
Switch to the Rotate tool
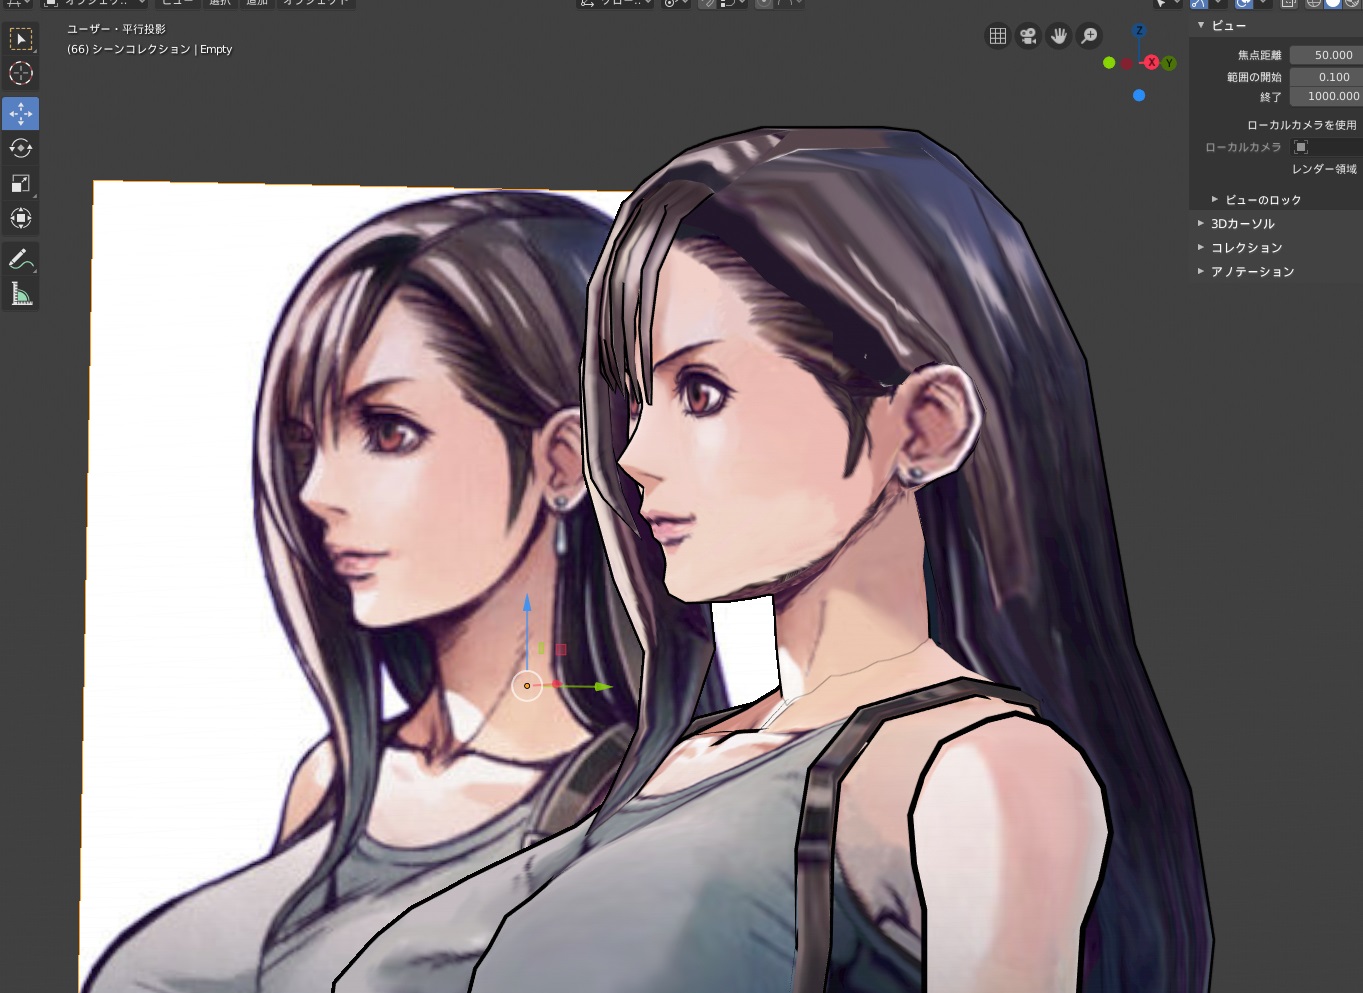pyautogui.click(x=20, y=149)
